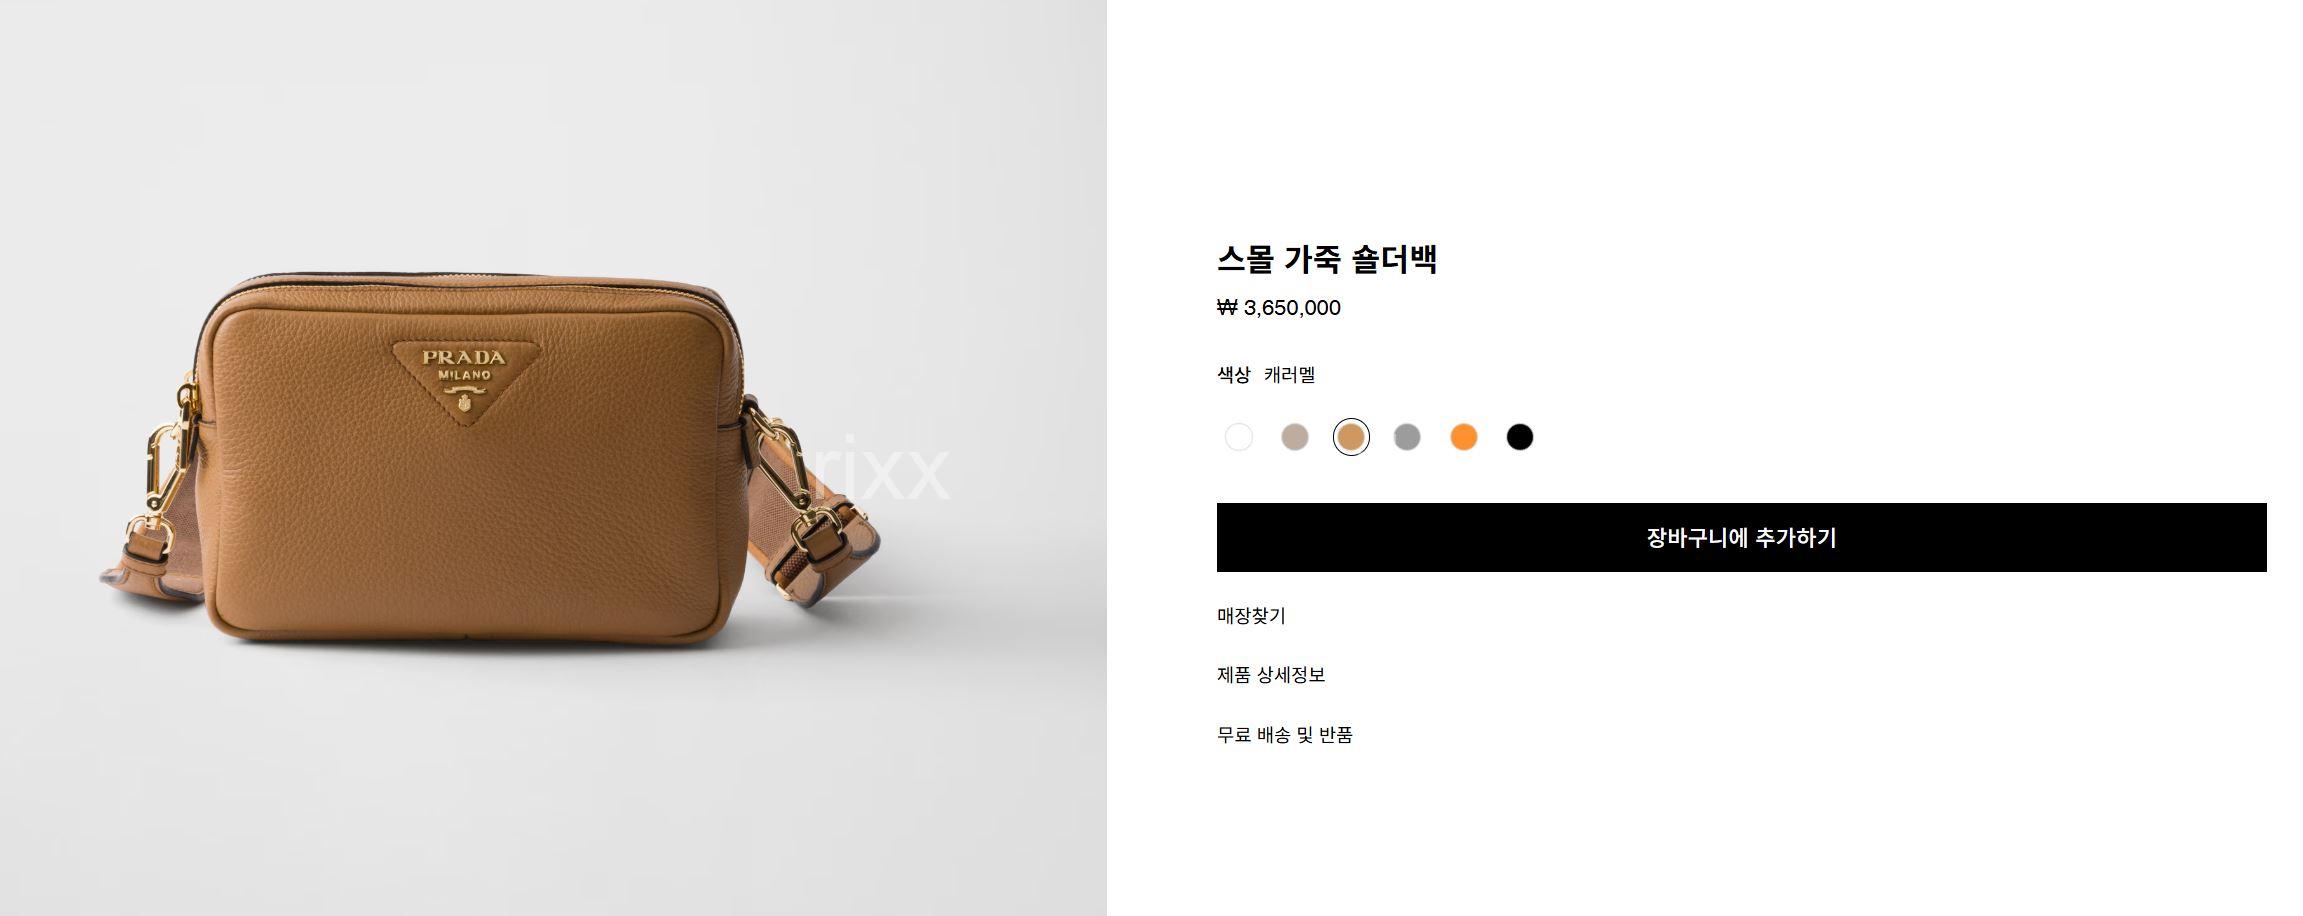
Task: Click the 색상 label
Action: [1234, 375]
